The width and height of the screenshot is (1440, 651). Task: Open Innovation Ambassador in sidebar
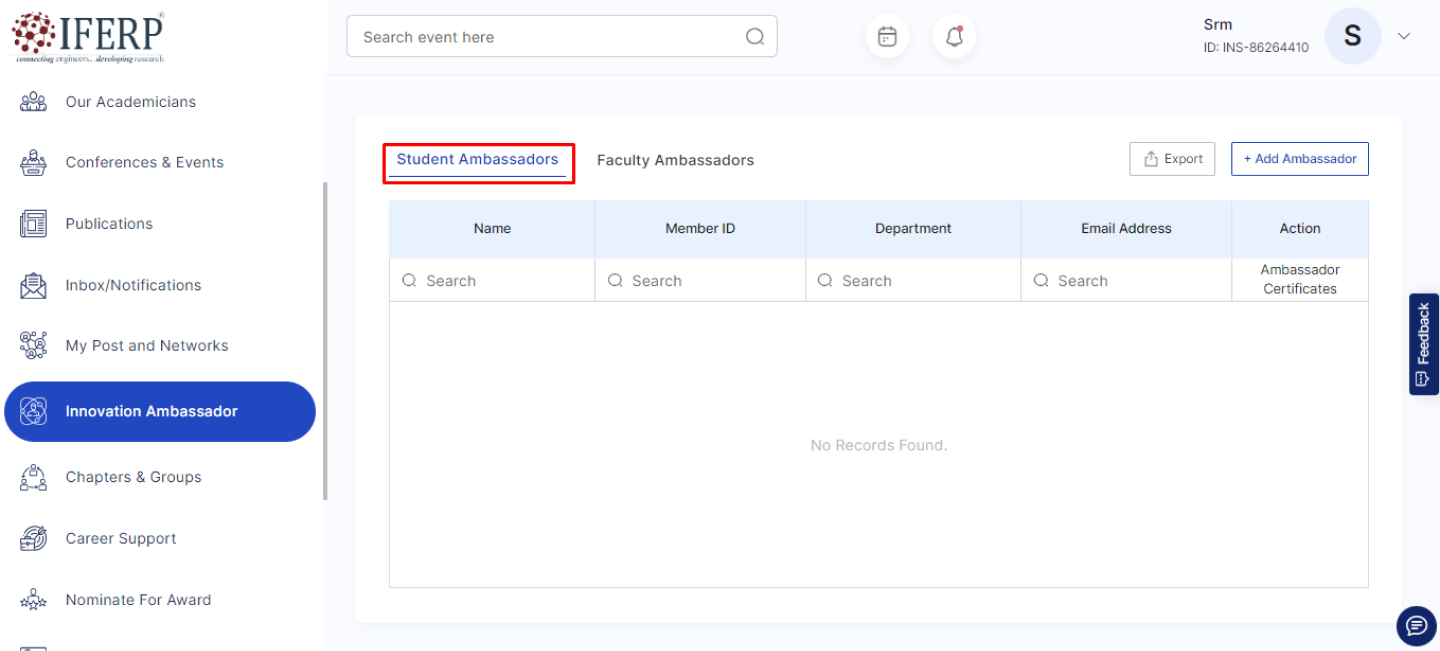click(x=160, y=411)
